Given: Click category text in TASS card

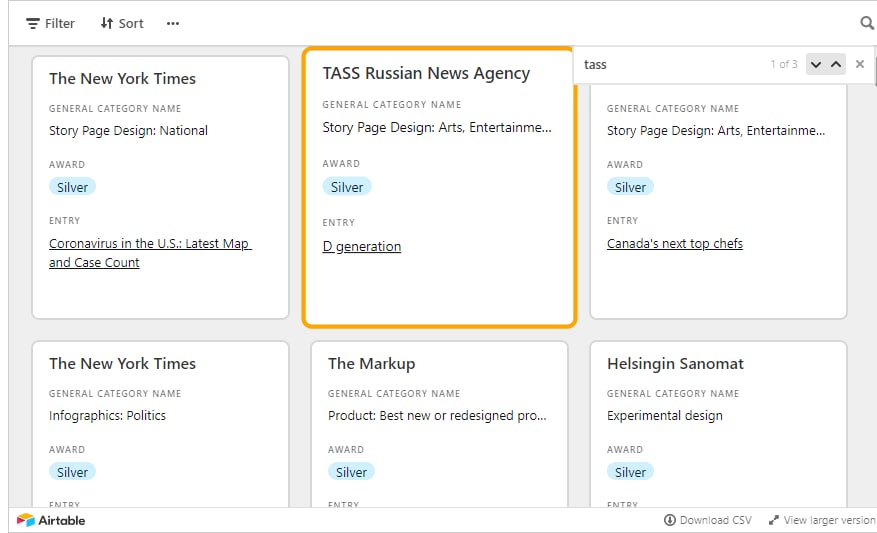Looking at the screenshot, I should coord(437,128).
